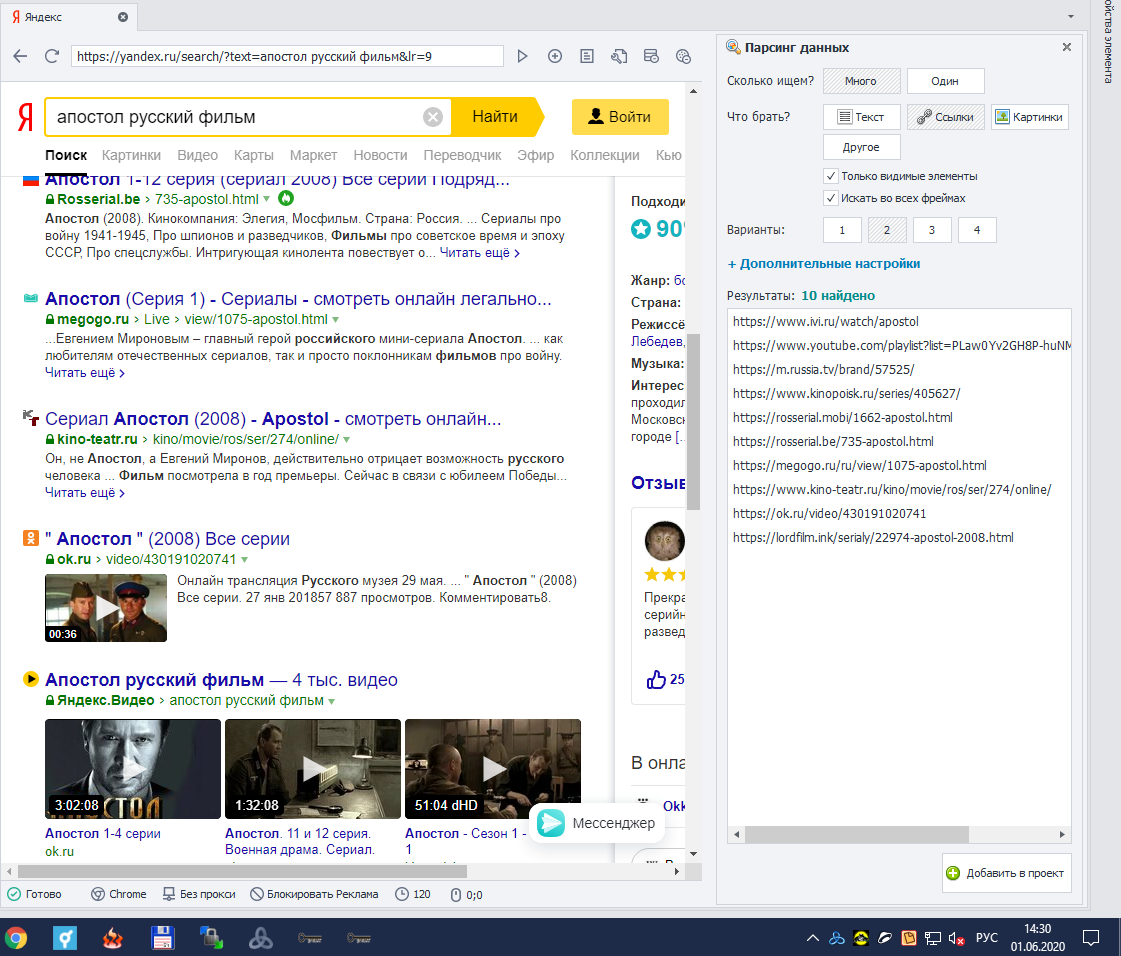The width and height of the screenshot is (1121, 956).
Task: Click the Без прокси status entry
Action: 199,894
